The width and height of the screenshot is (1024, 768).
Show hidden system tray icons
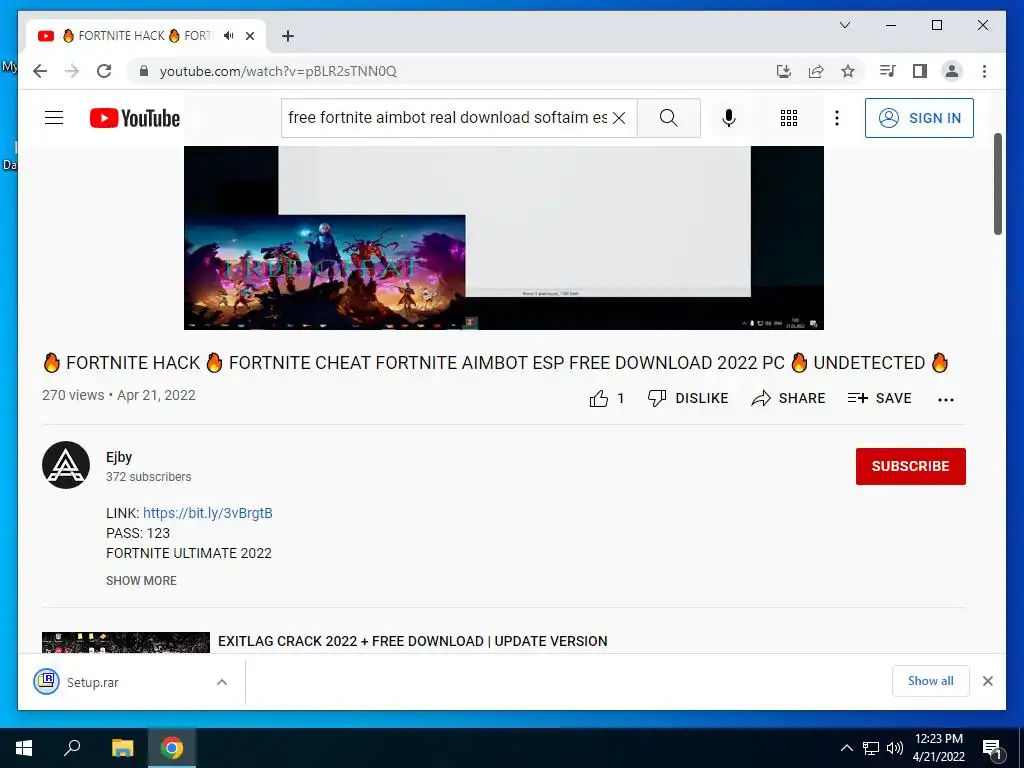tap(846, 748)
